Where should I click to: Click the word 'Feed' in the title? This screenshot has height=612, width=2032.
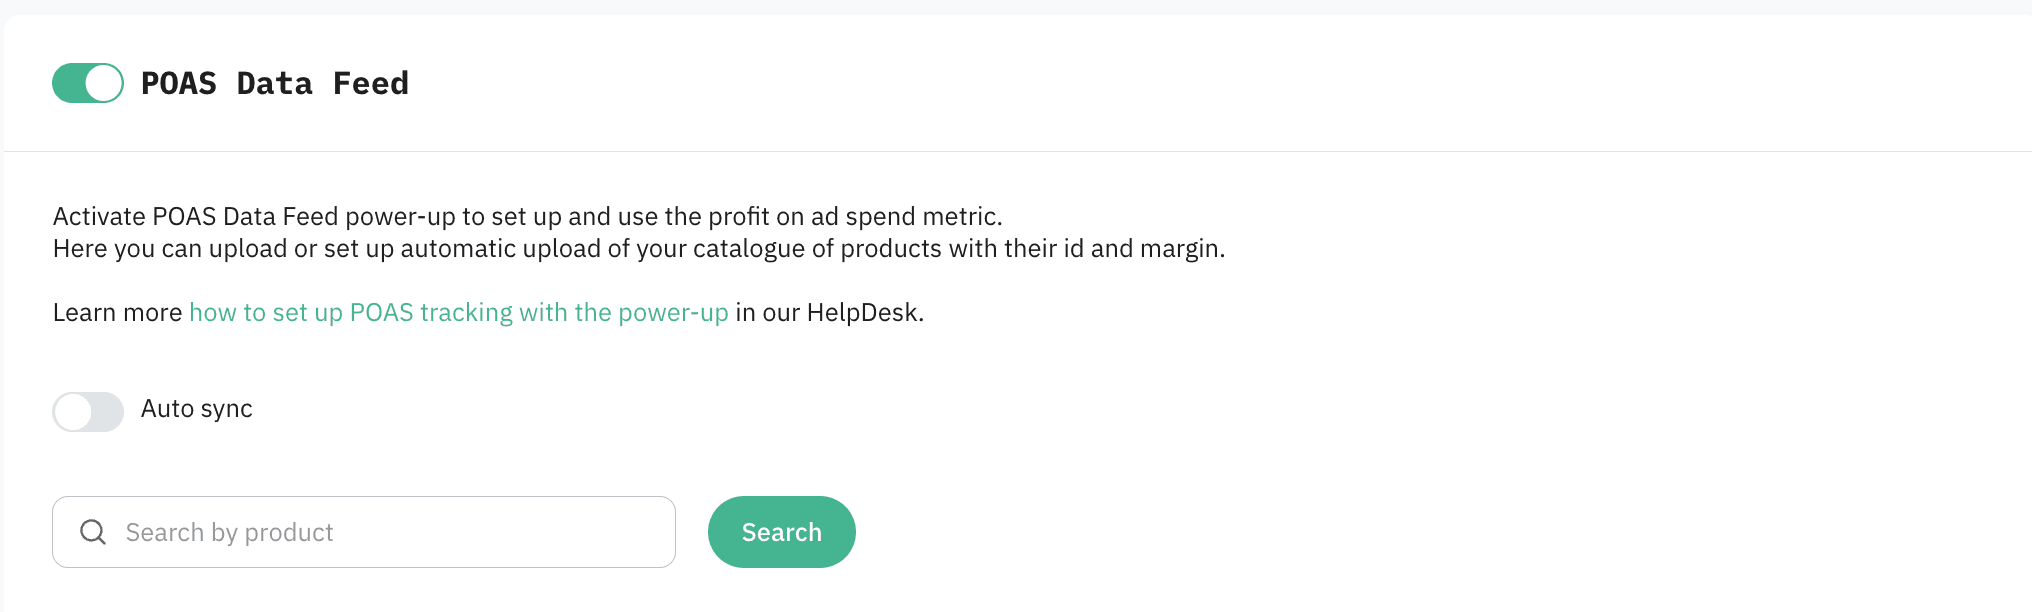(x=370, y=83)
